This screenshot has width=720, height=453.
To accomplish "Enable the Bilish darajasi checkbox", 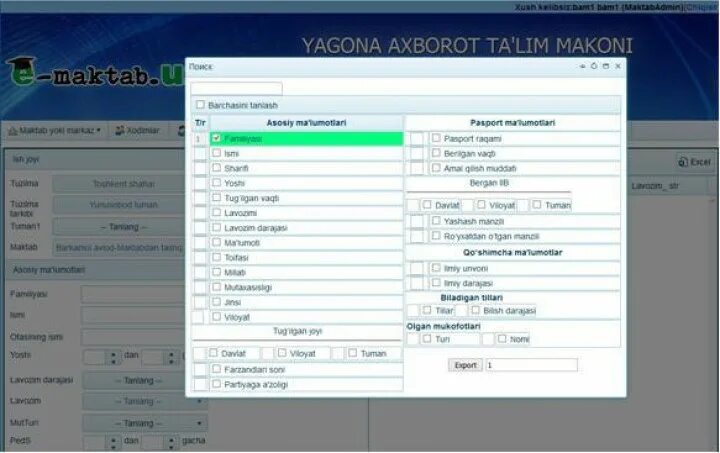I will pyautogui.click(x=475, y=310).
